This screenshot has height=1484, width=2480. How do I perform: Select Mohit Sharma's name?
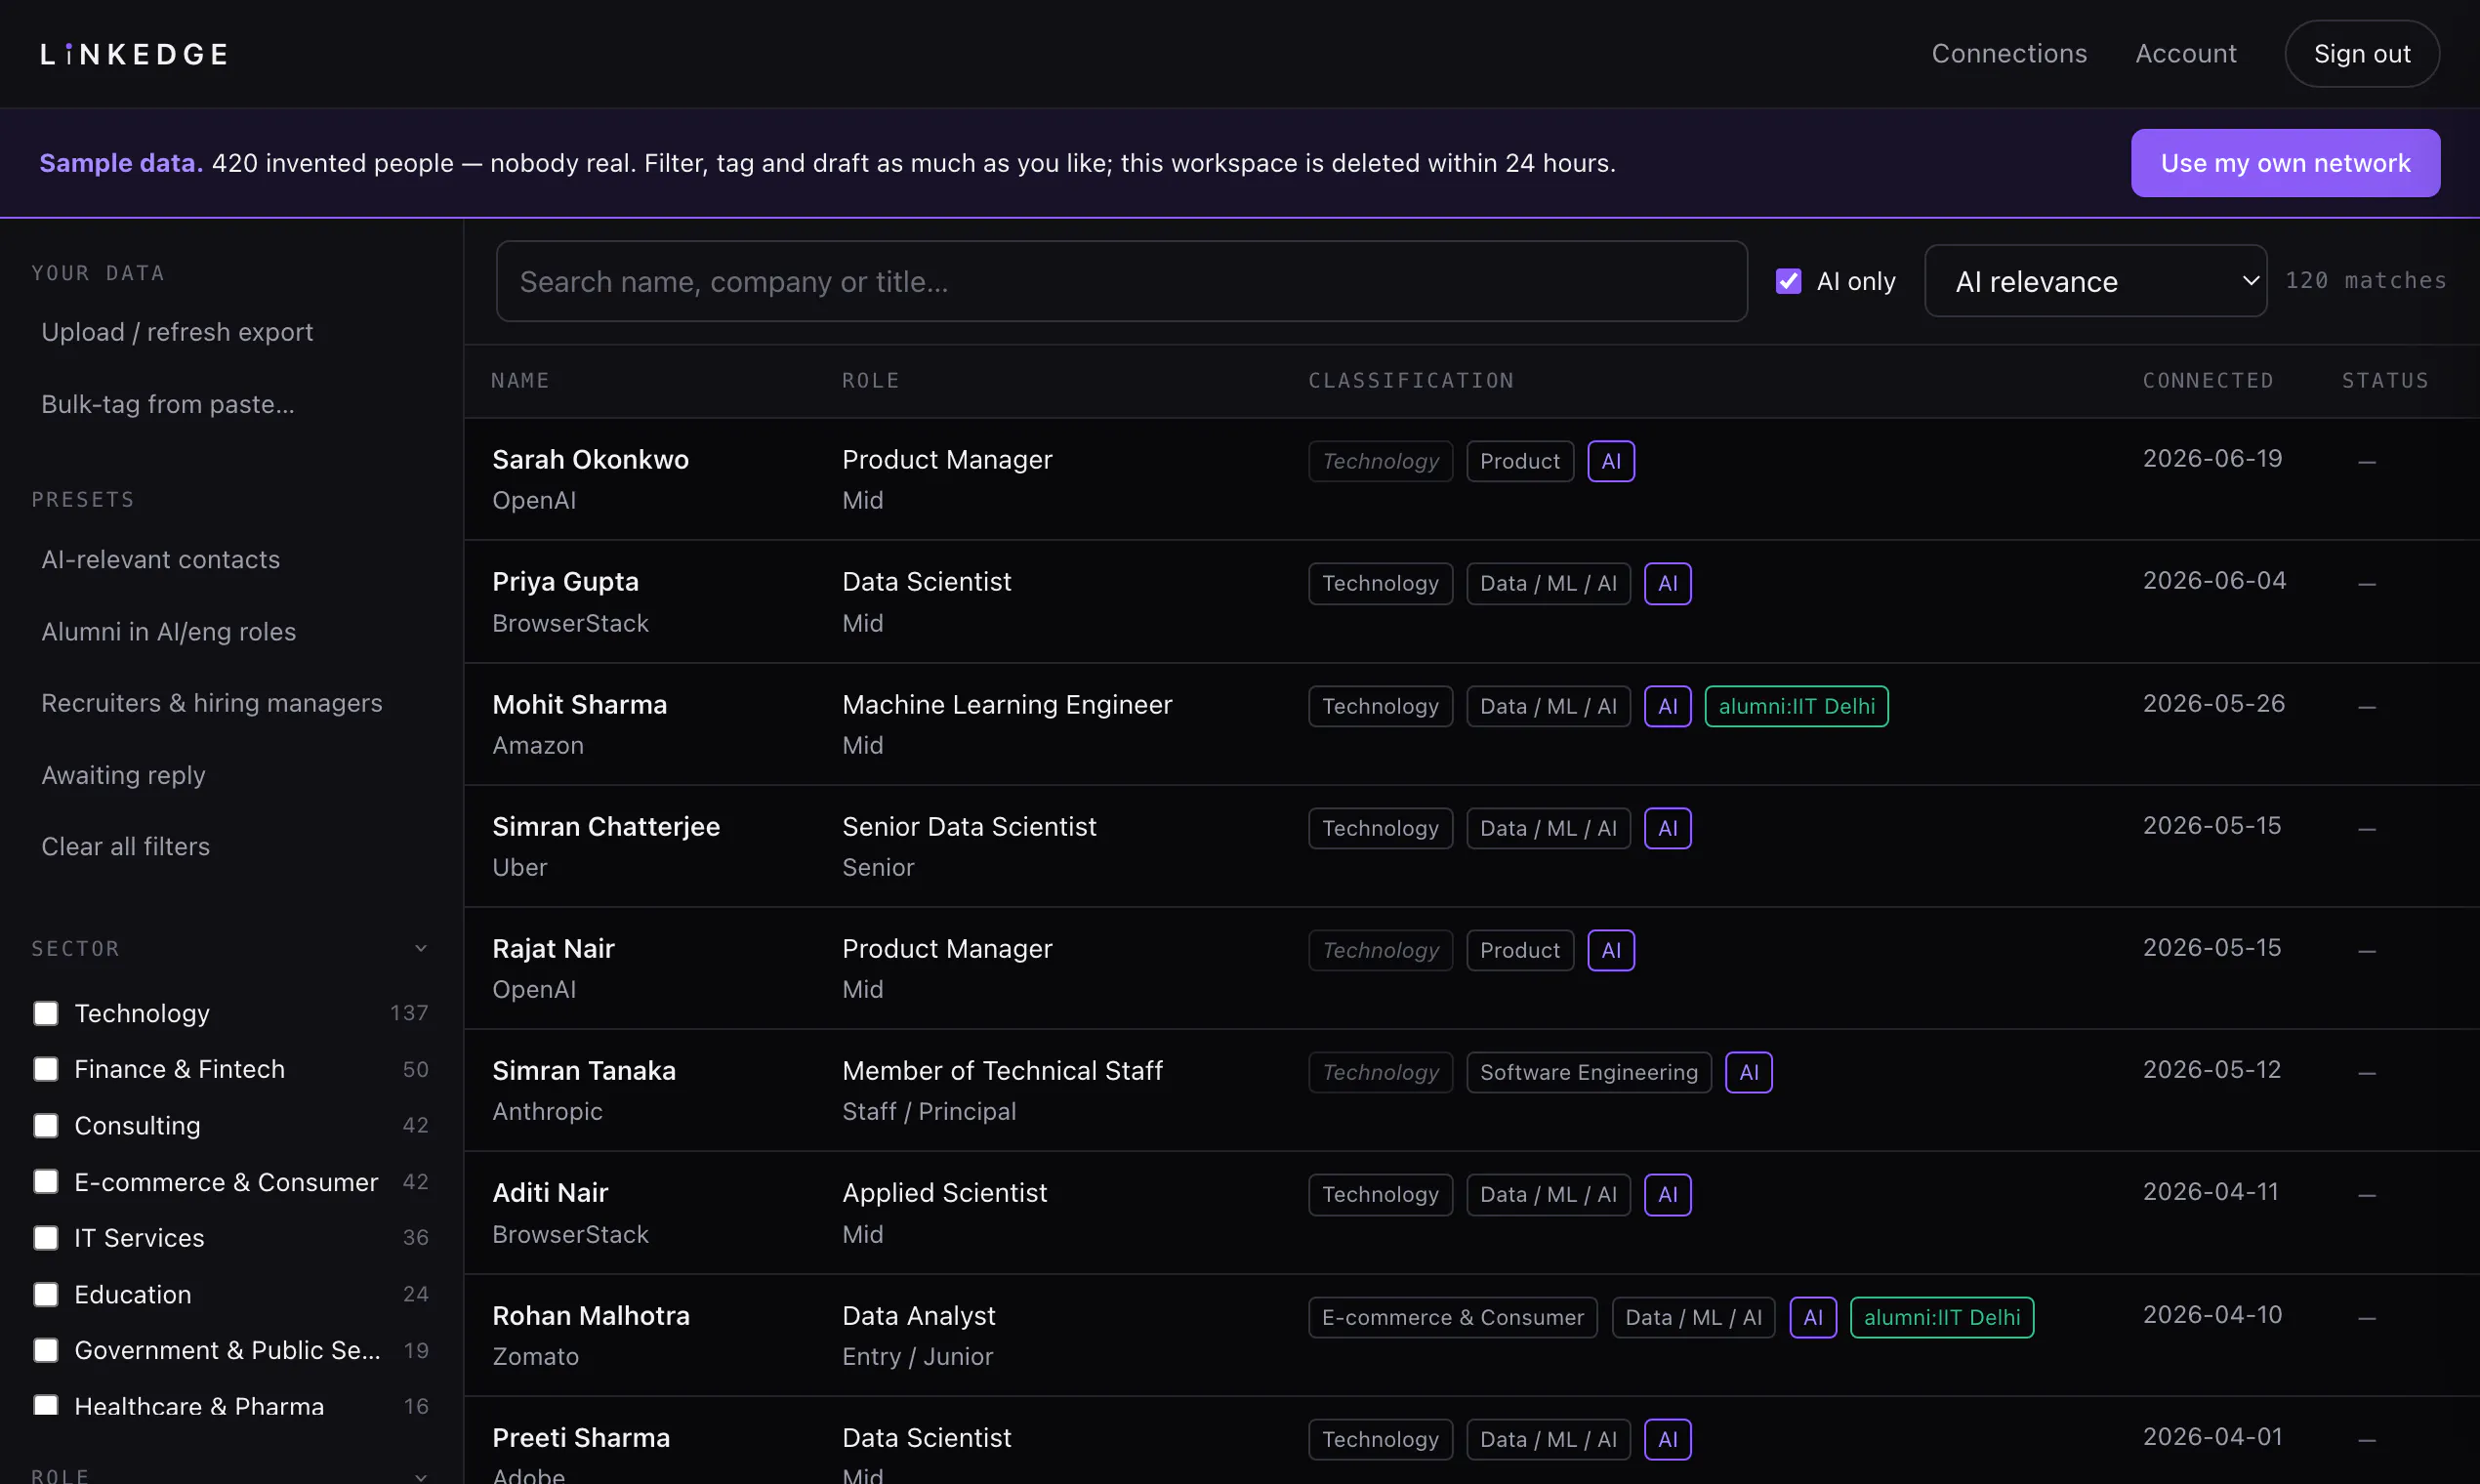579,704
